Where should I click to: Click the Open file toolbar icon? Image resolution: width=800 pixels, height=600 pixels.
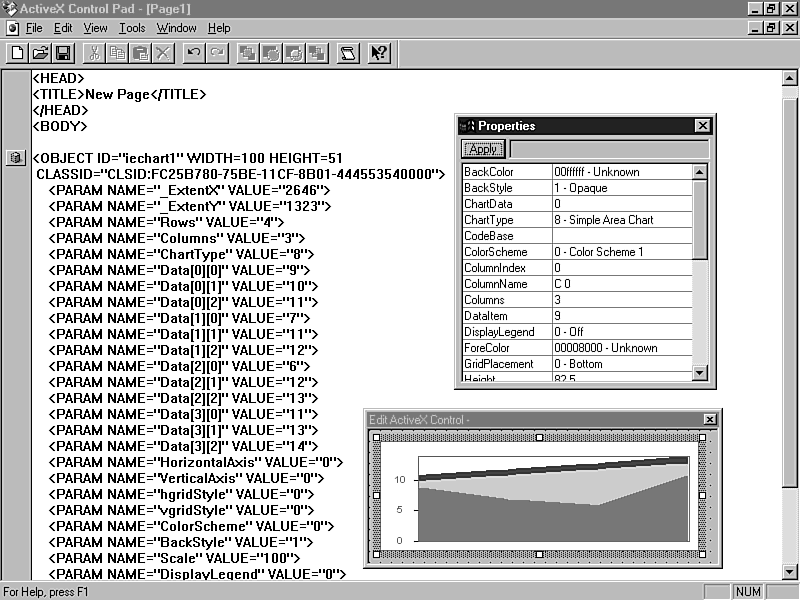coord(40,52)
